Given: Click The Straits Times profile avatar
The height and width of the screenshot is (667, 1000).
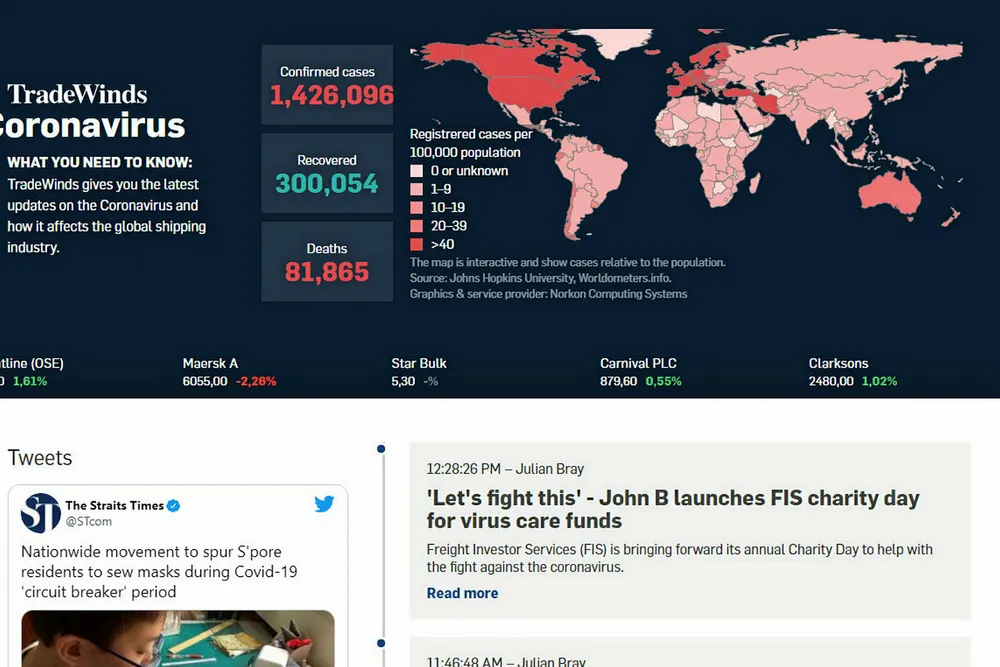Looking at the screenshot, I should click(x=41, y=513).
